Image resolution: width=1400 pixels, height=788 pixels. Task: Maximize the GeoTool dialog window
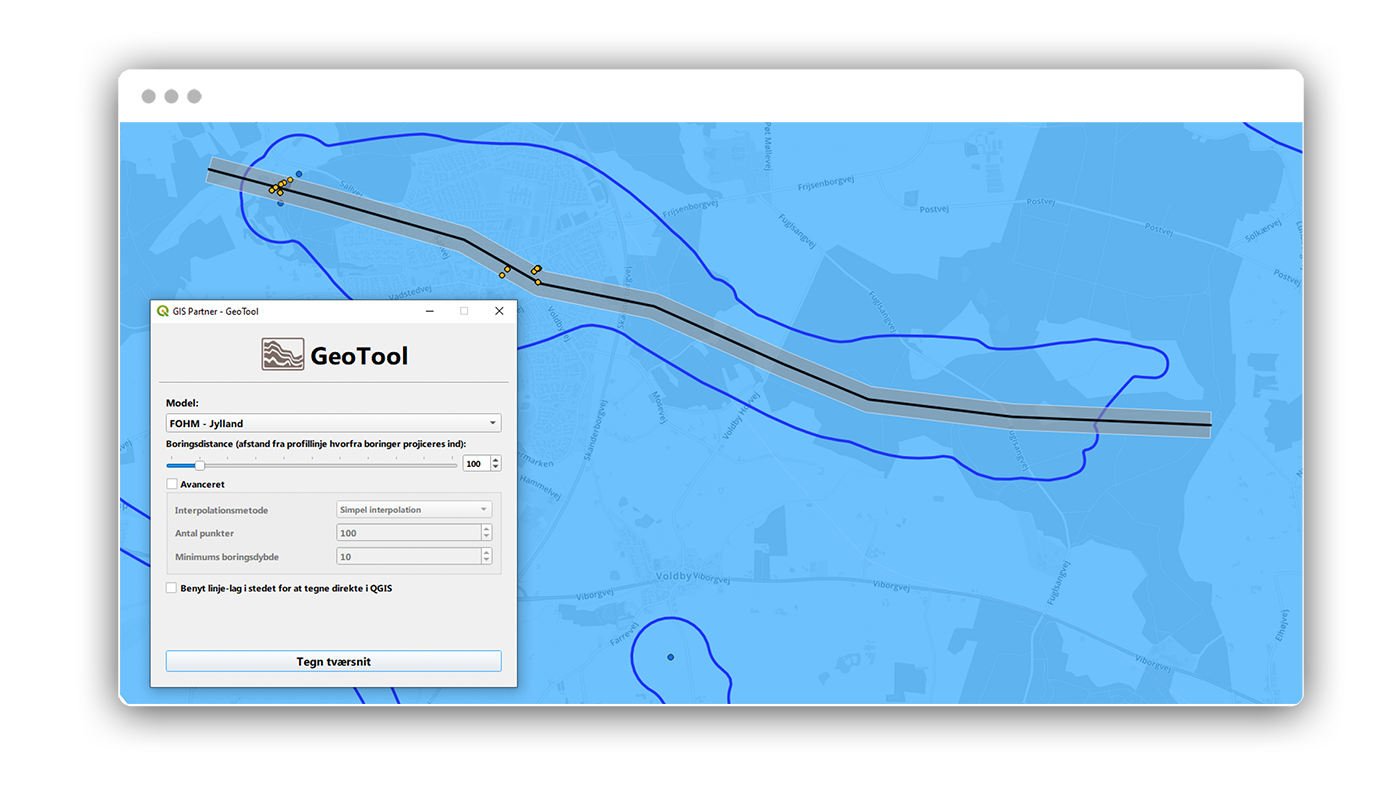click(x=464, y=311)
